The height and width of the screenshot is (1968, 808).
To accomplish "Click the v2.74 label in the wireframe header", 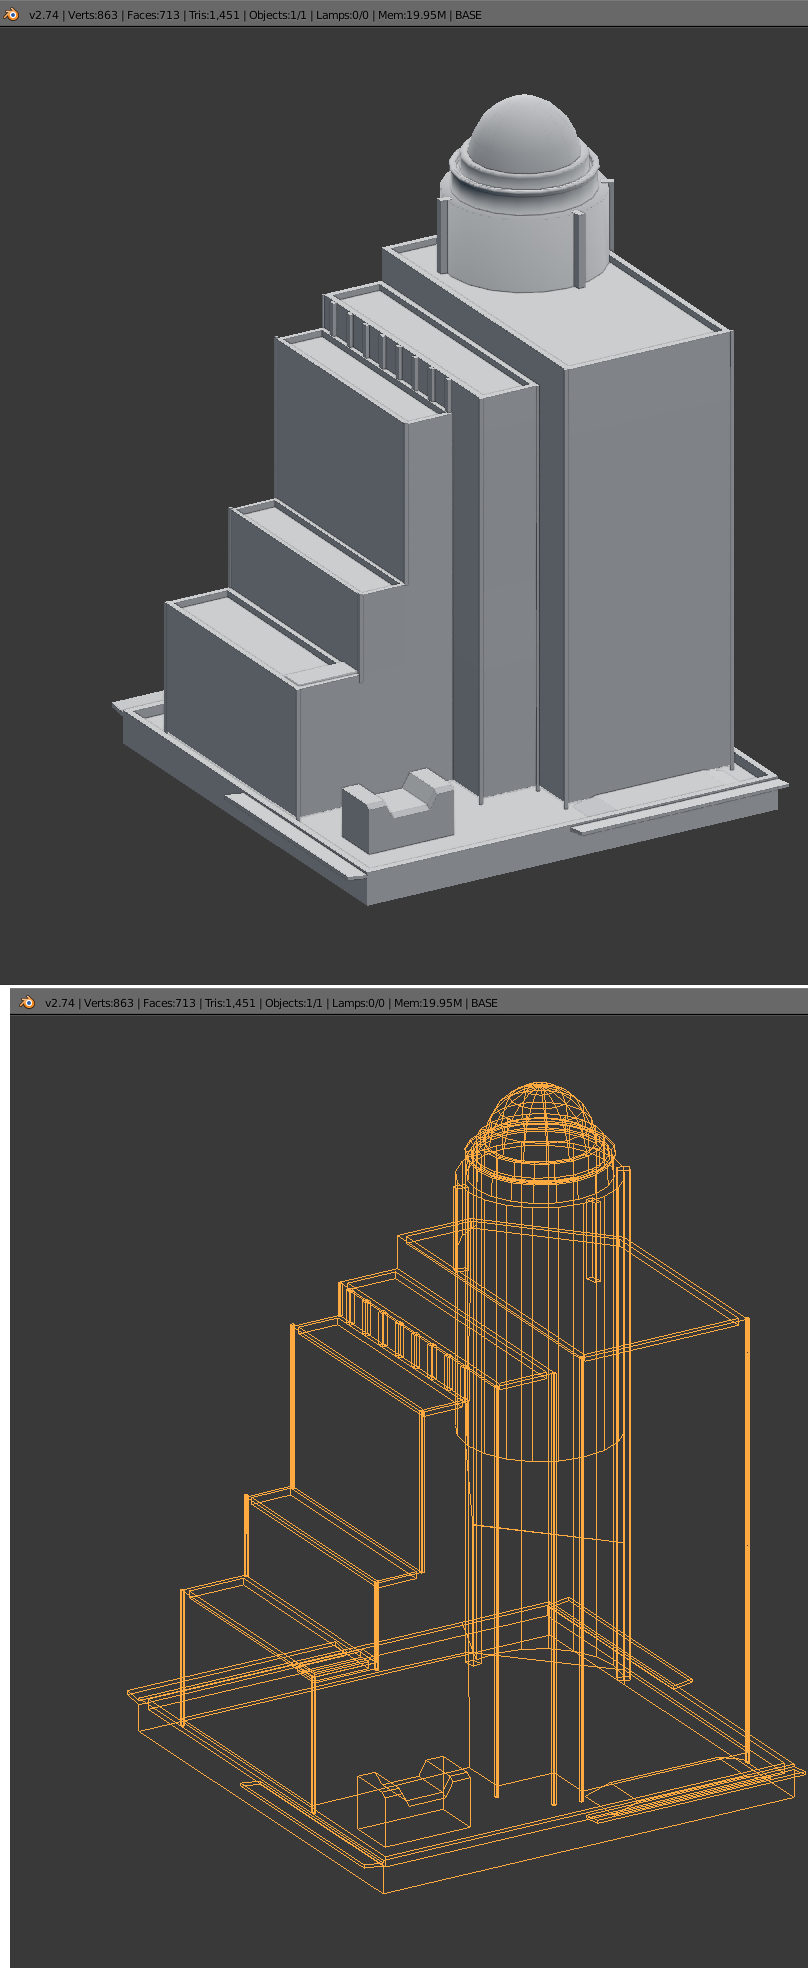I will coord(60,1003).
